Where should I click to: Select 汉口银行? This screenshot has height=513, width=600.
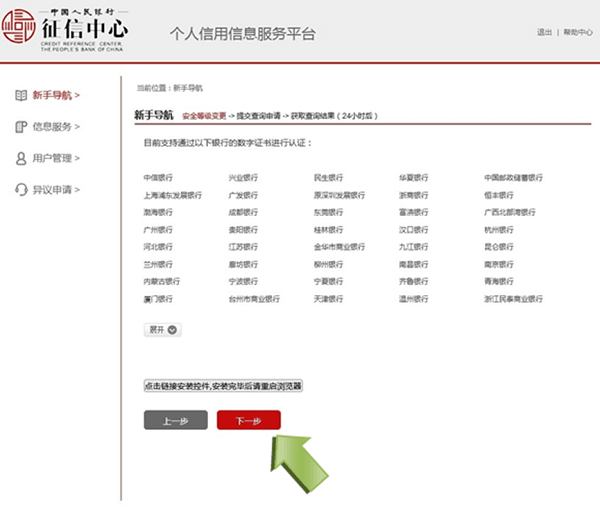pos(414,230)
